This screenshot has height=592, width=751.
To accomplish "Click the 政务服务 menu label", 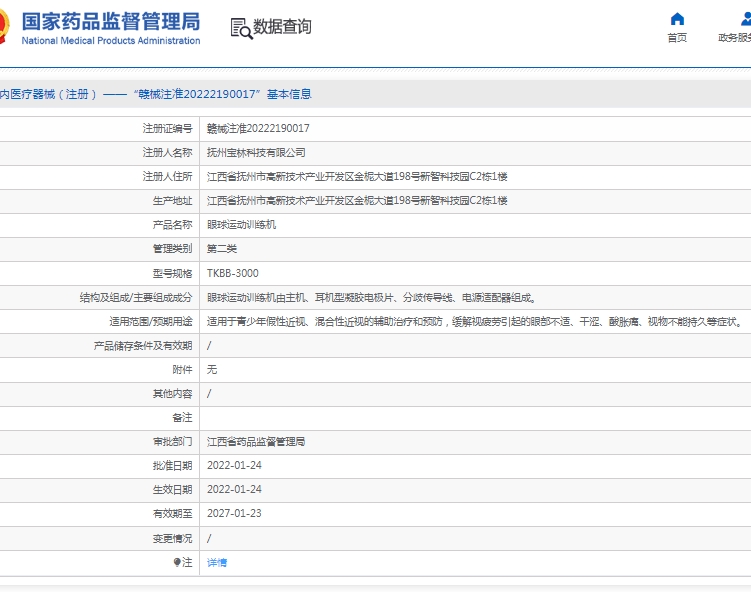I will click(734, 38).
